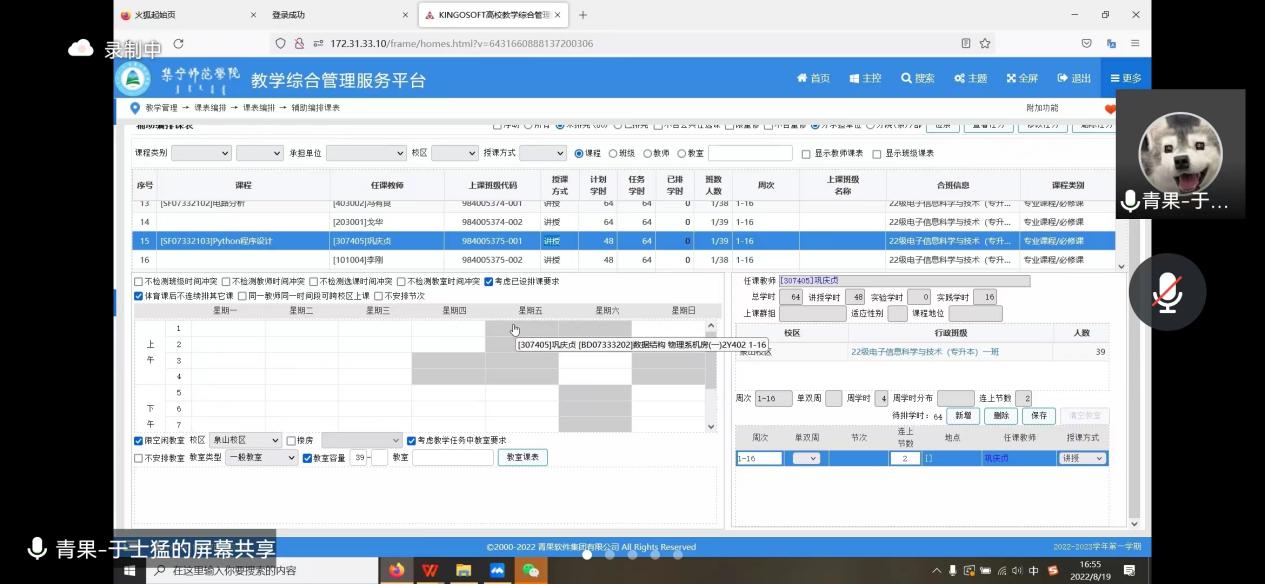Reload the page with the browser refresh icon
The image size is (1265, 584).
tap(179, 44)
